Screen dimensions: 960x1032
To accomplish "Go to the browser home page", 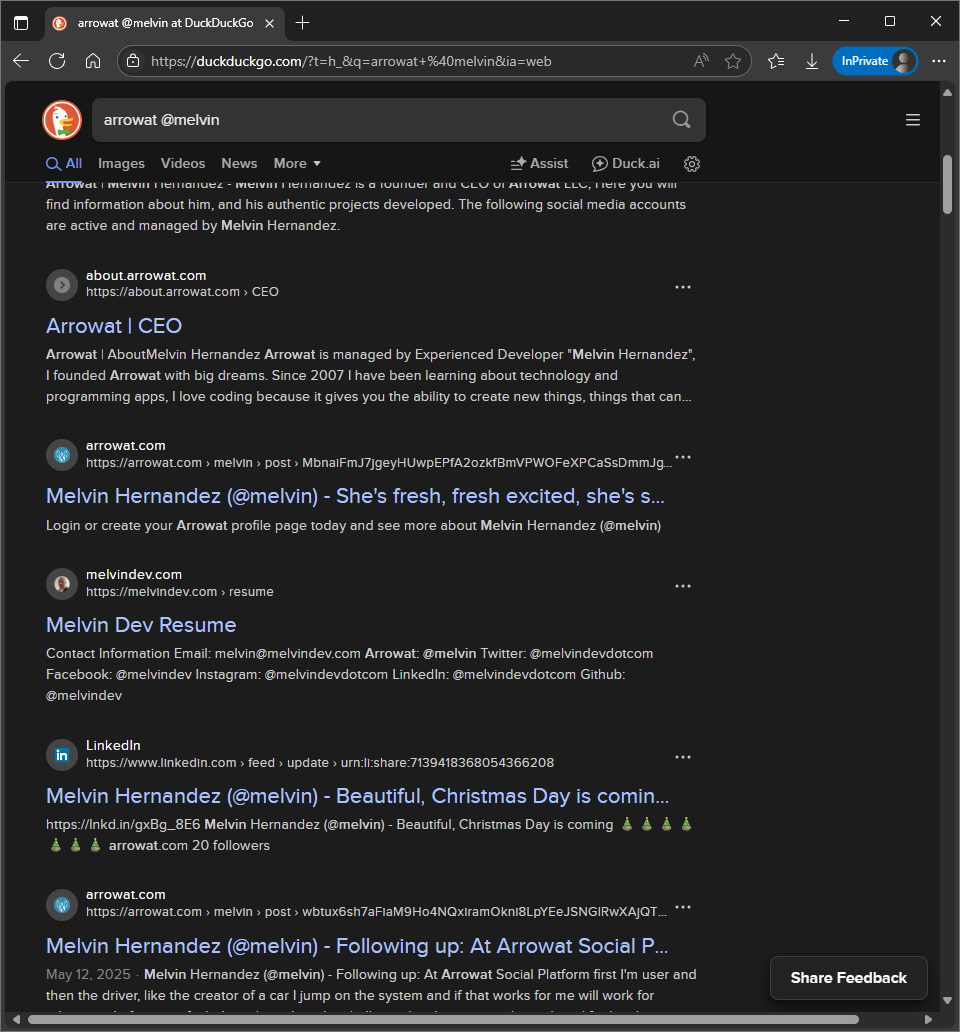I will [x=93, y=61].
